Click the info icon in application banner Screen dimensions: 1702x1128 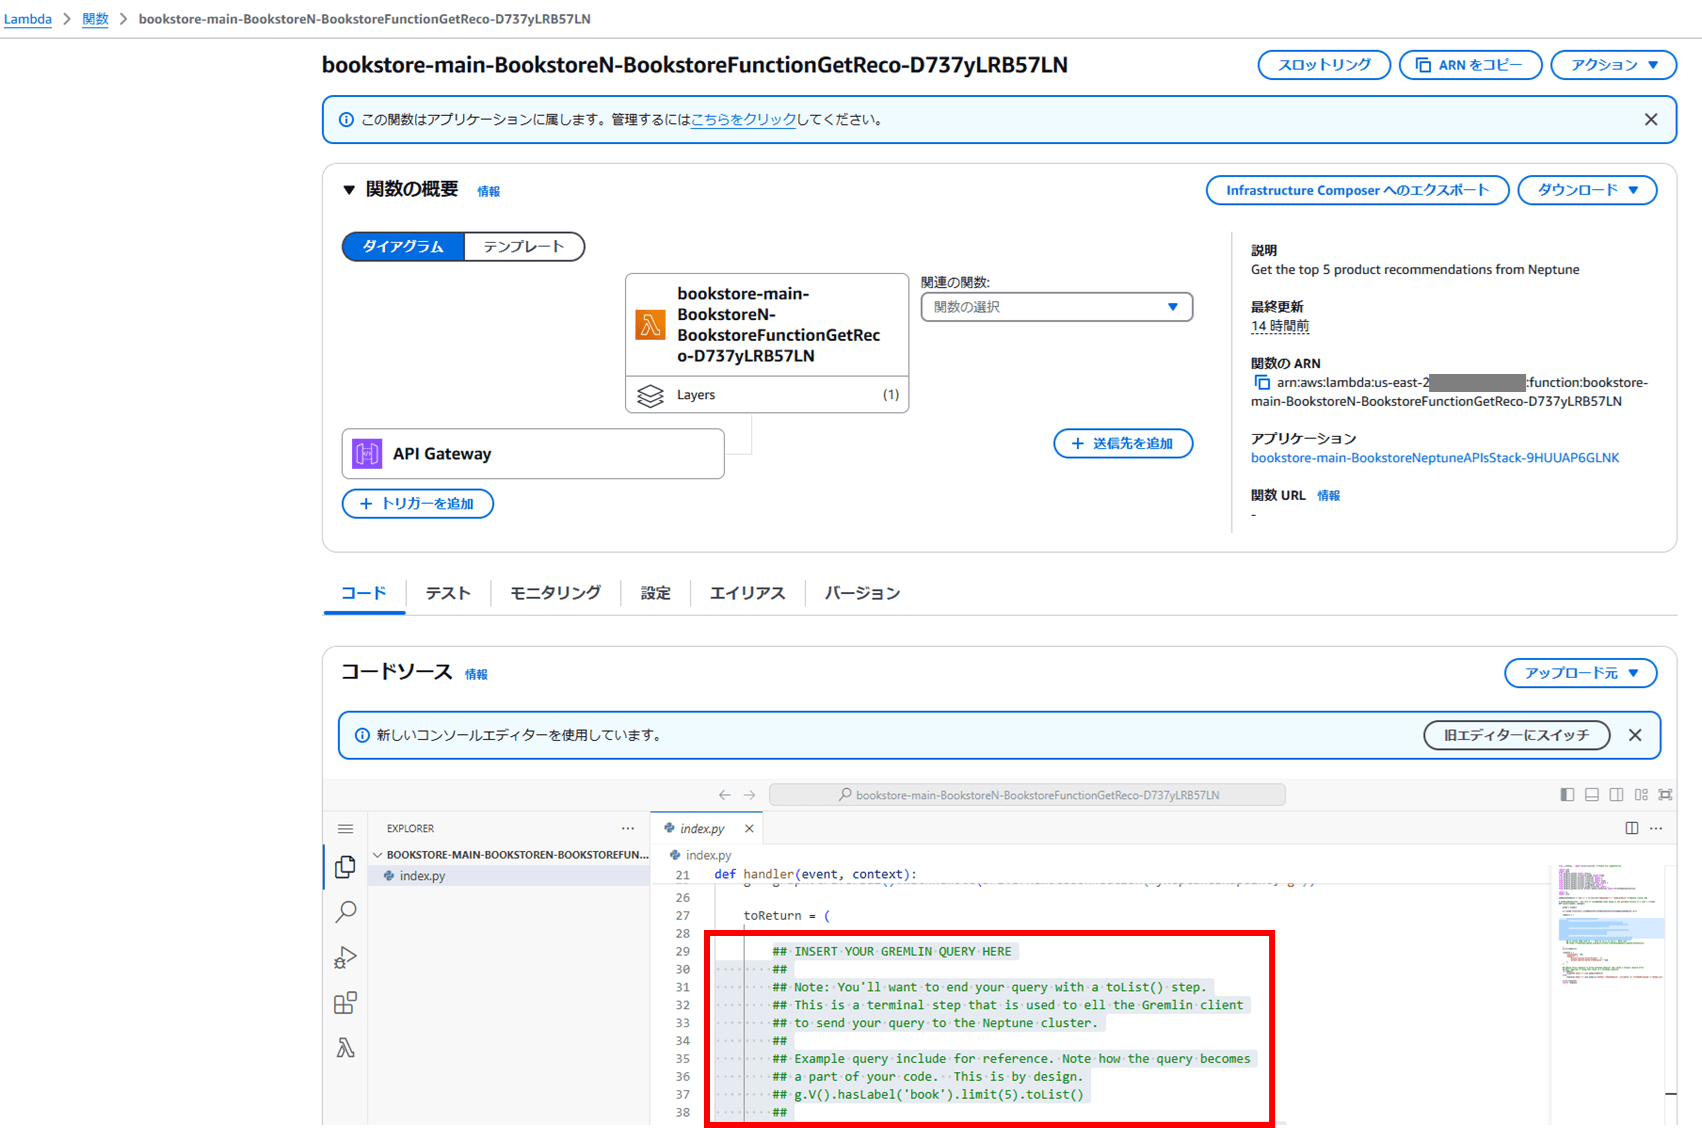tap(346, 120)
